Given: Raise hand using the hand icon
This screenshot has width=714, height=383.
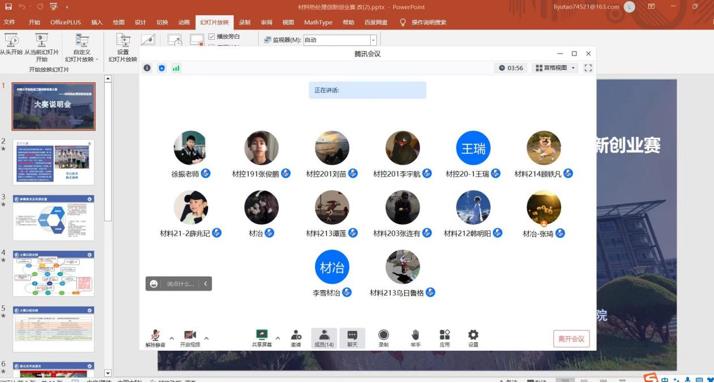Looking at the screenshot, I should tap(415, 338).
